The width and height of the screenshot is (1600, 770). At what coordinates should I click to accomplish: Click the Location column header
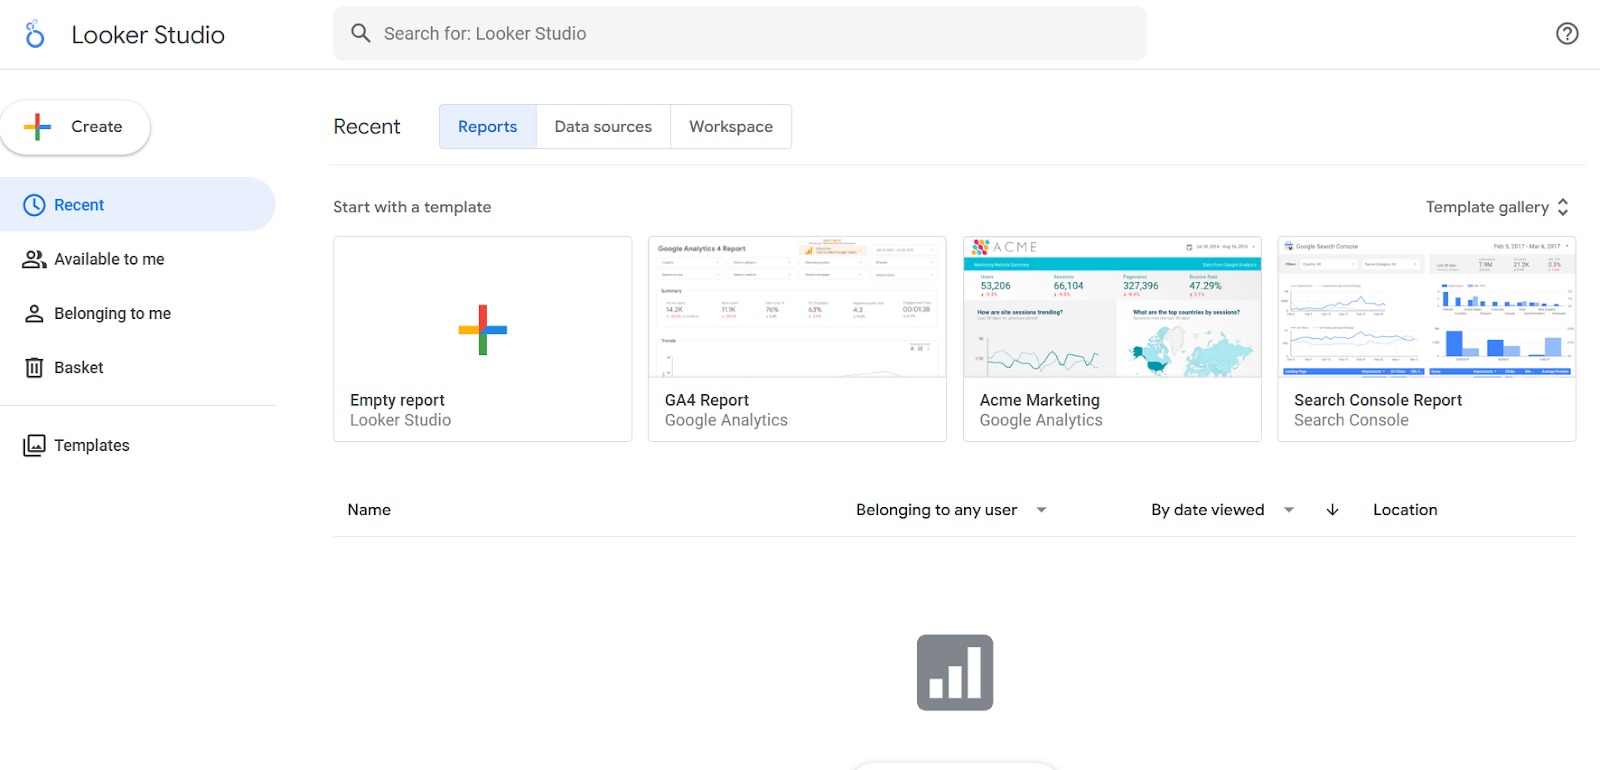[1405, 510]
